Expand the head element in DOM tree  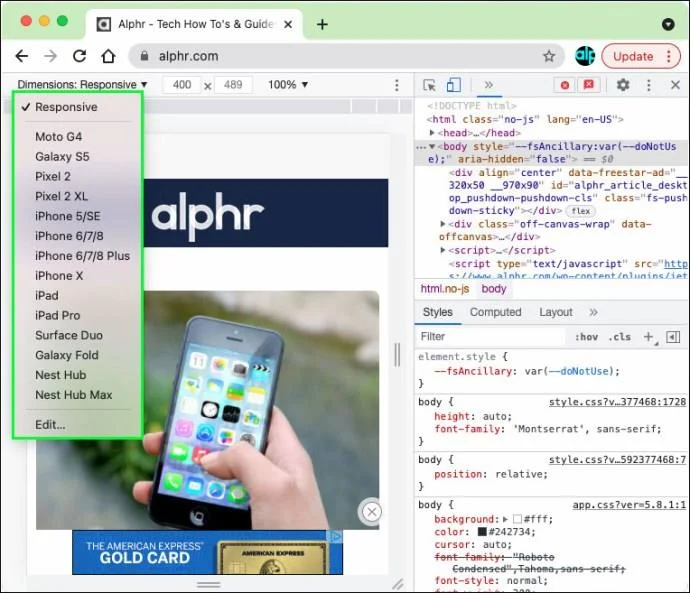click(x=432, y=132)
